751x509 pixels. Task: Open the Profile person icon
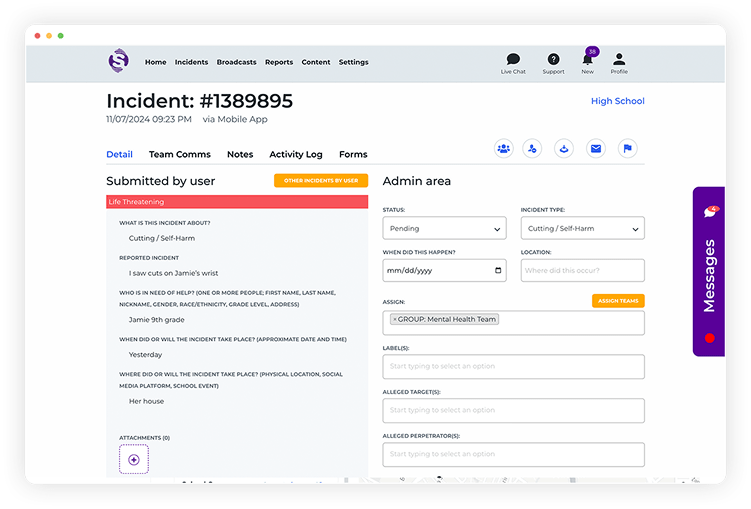coord(619,59)
